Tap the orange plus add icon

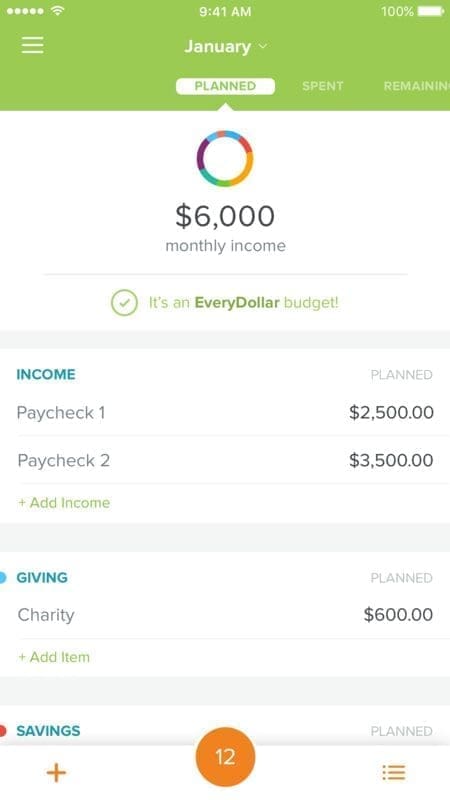[56, 772]
